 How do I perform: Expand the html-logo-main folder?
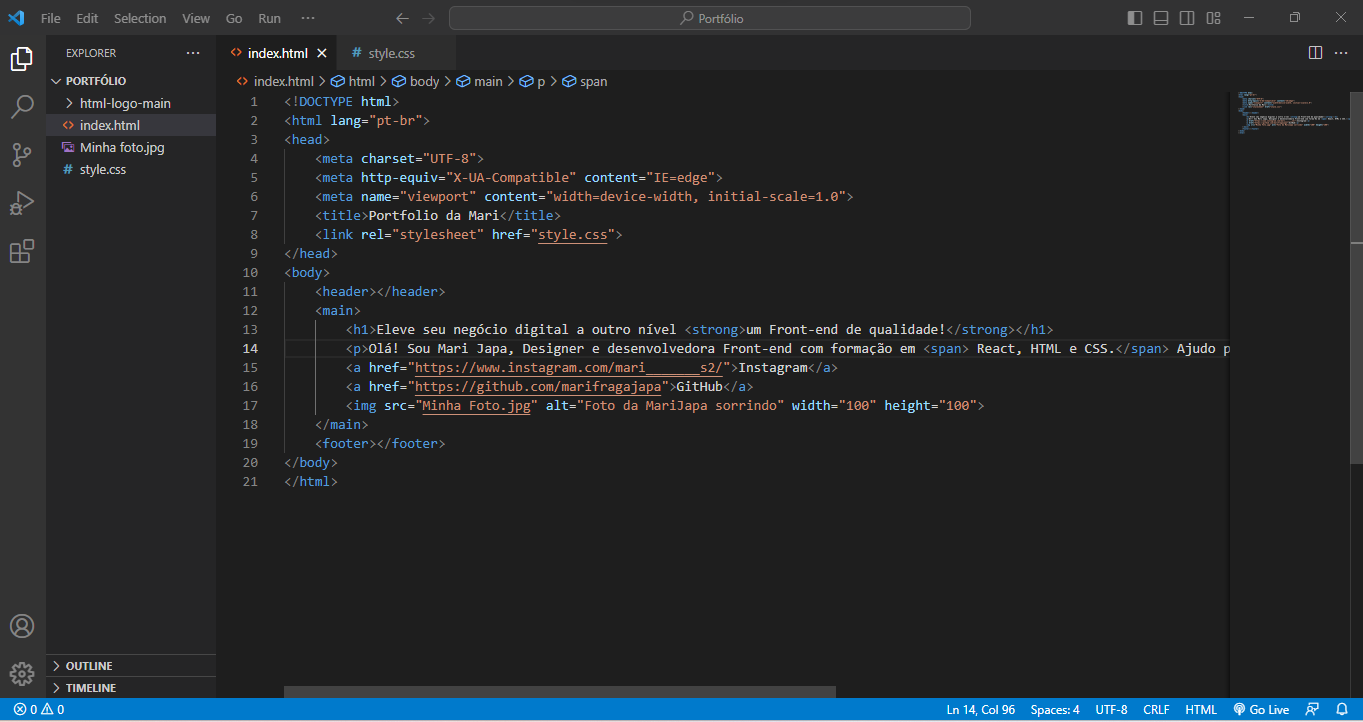tap(131, 103)
